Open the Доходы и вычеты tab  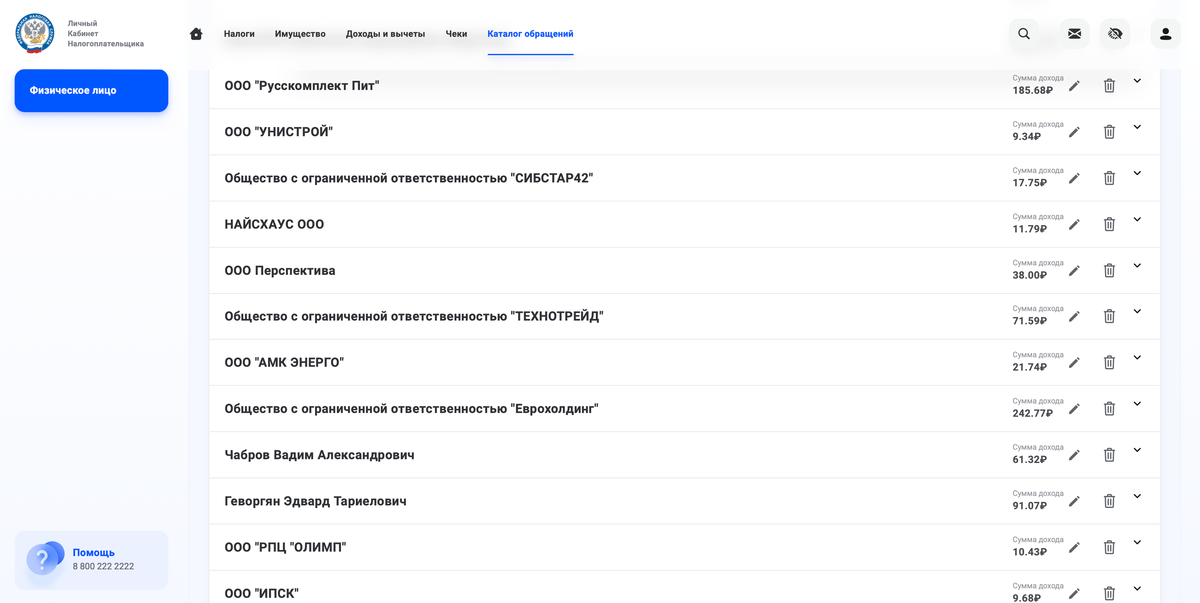[x=385, y=33]
